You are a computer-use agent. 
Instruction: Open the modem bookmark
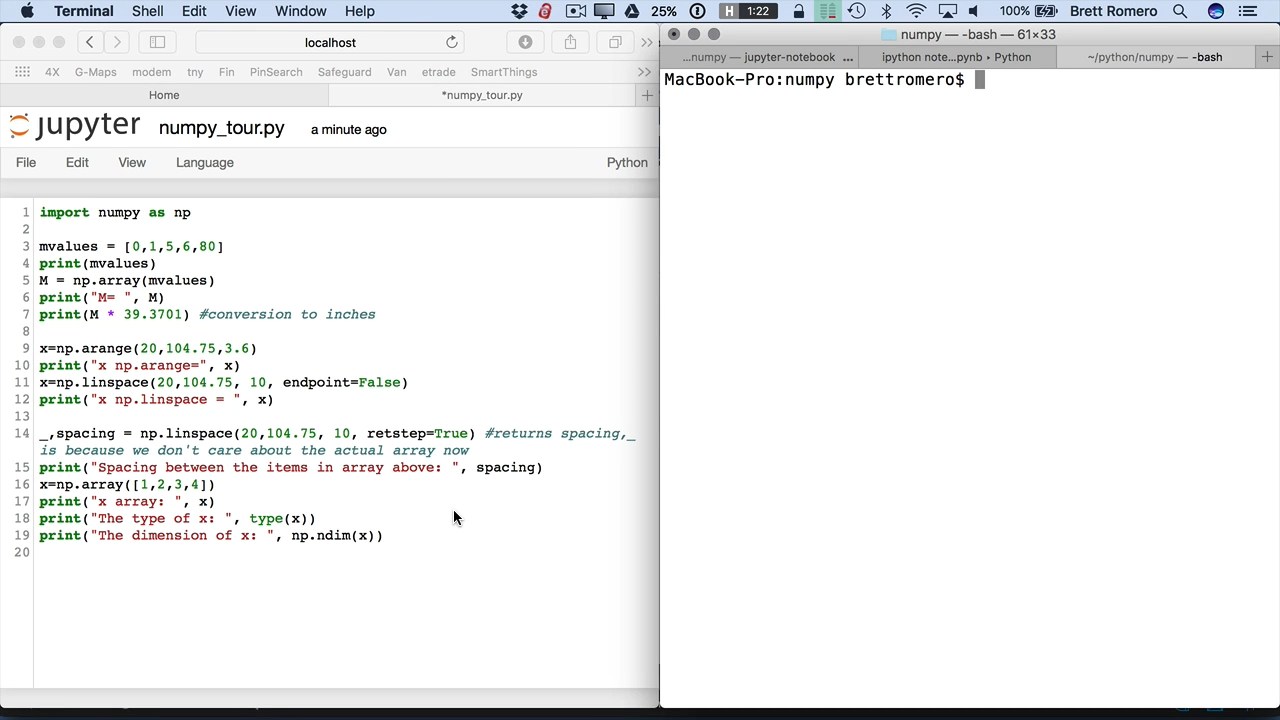tap(151, 72)
